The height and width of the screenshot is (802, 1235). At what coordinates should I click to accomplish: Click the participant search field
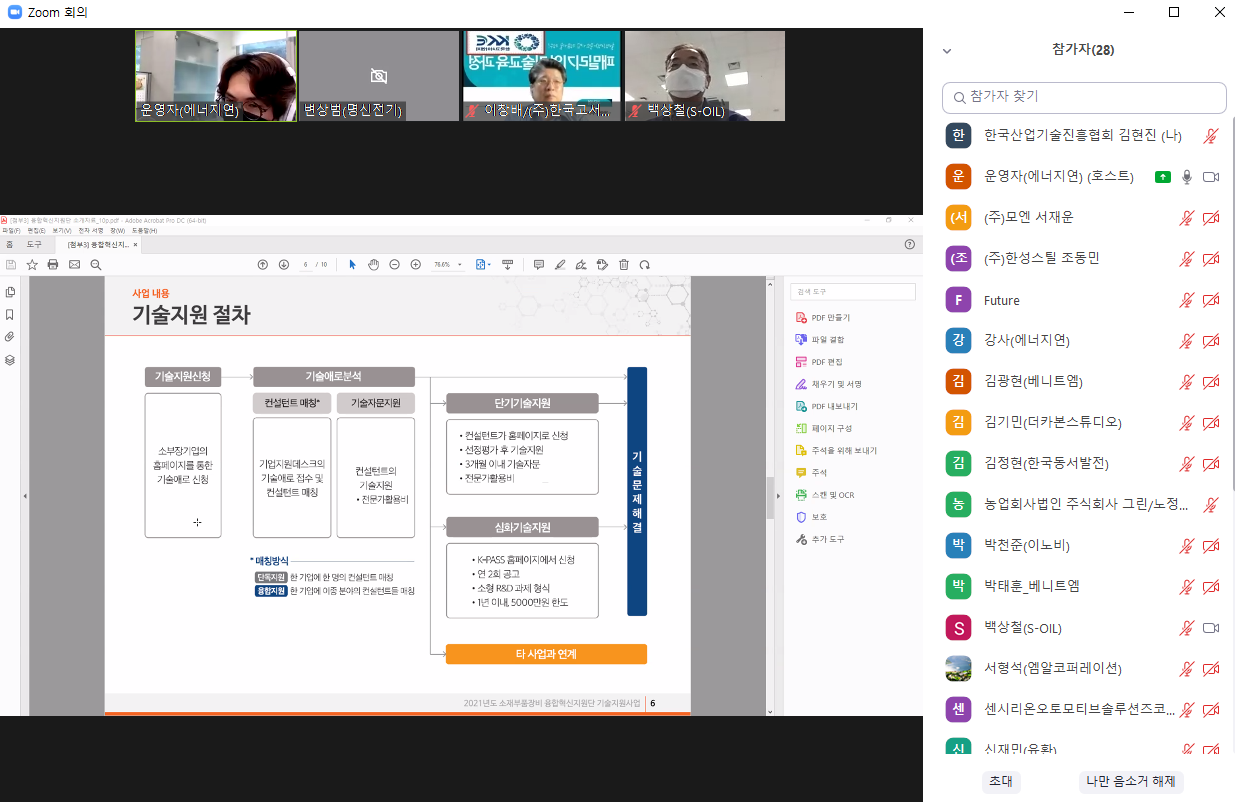1084,97
